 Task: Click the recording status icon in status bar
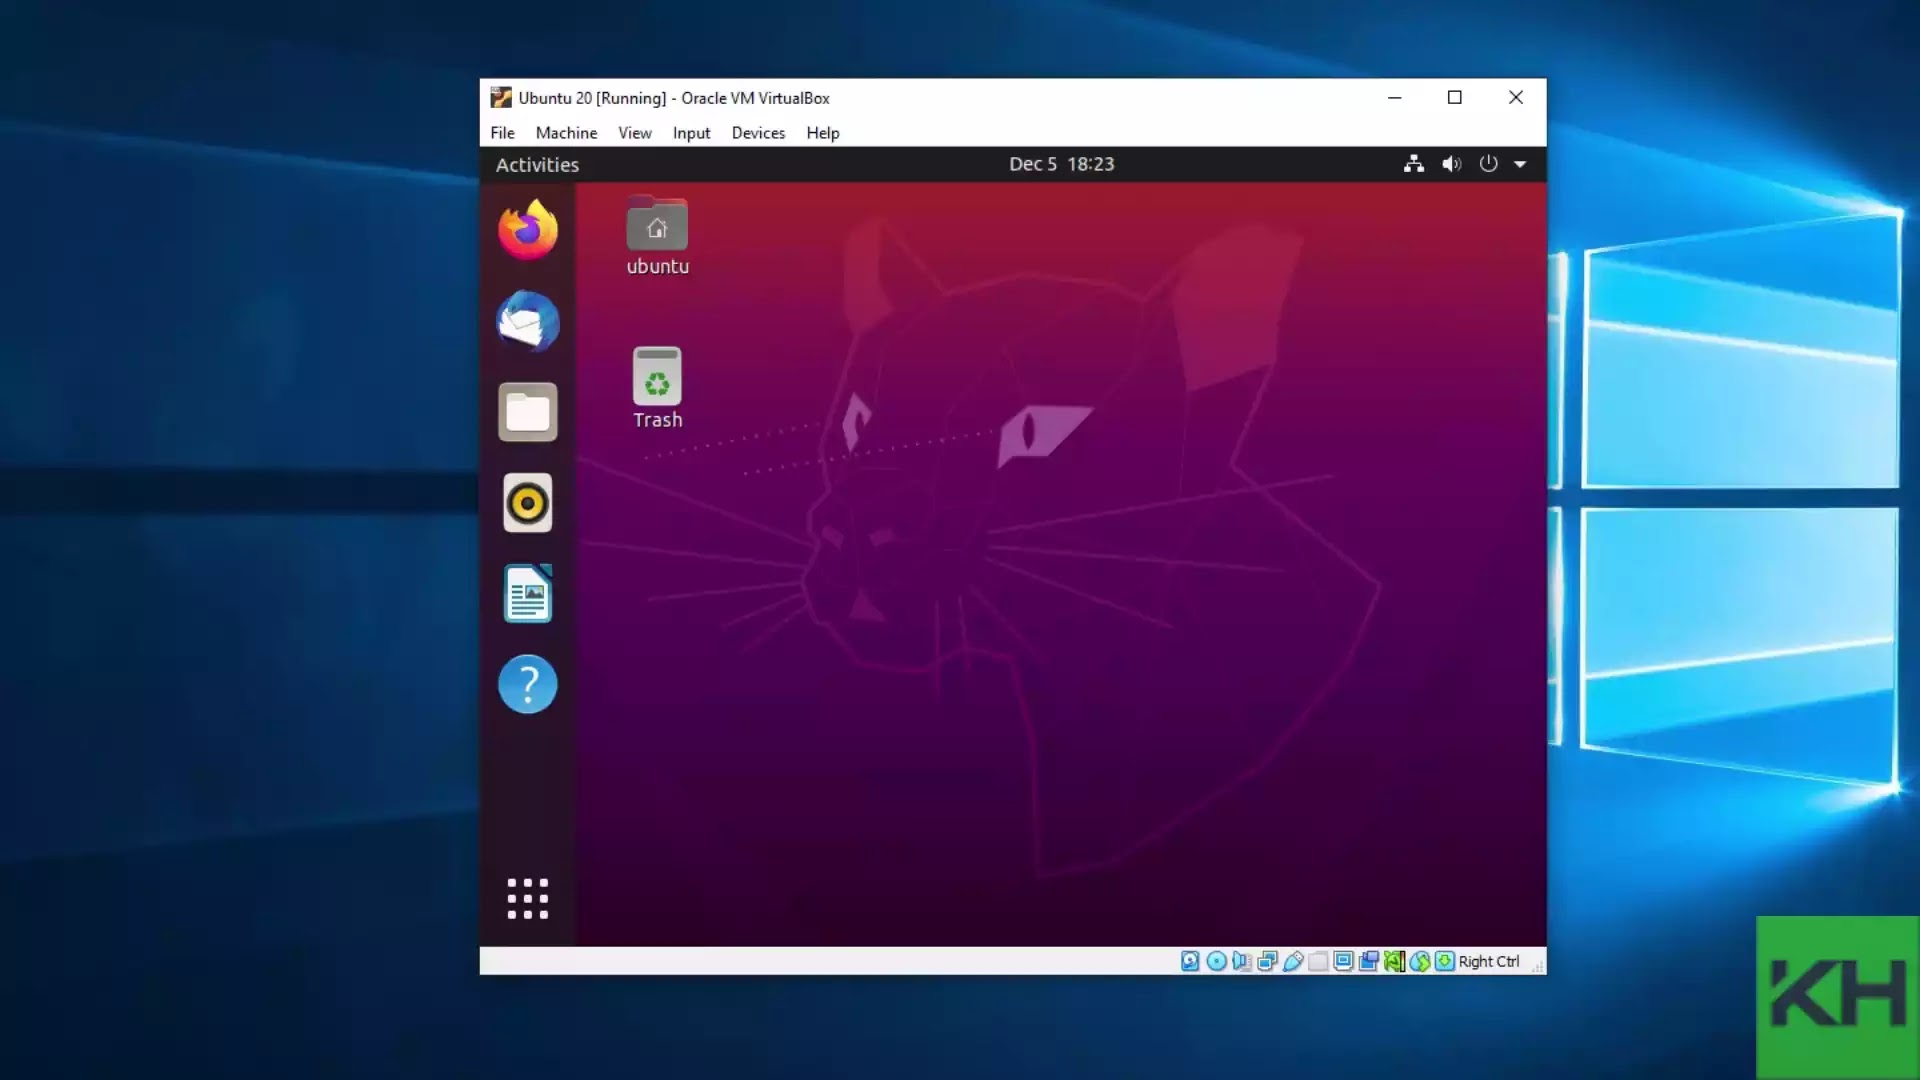pyautogui.click(x=1369, y=961)
